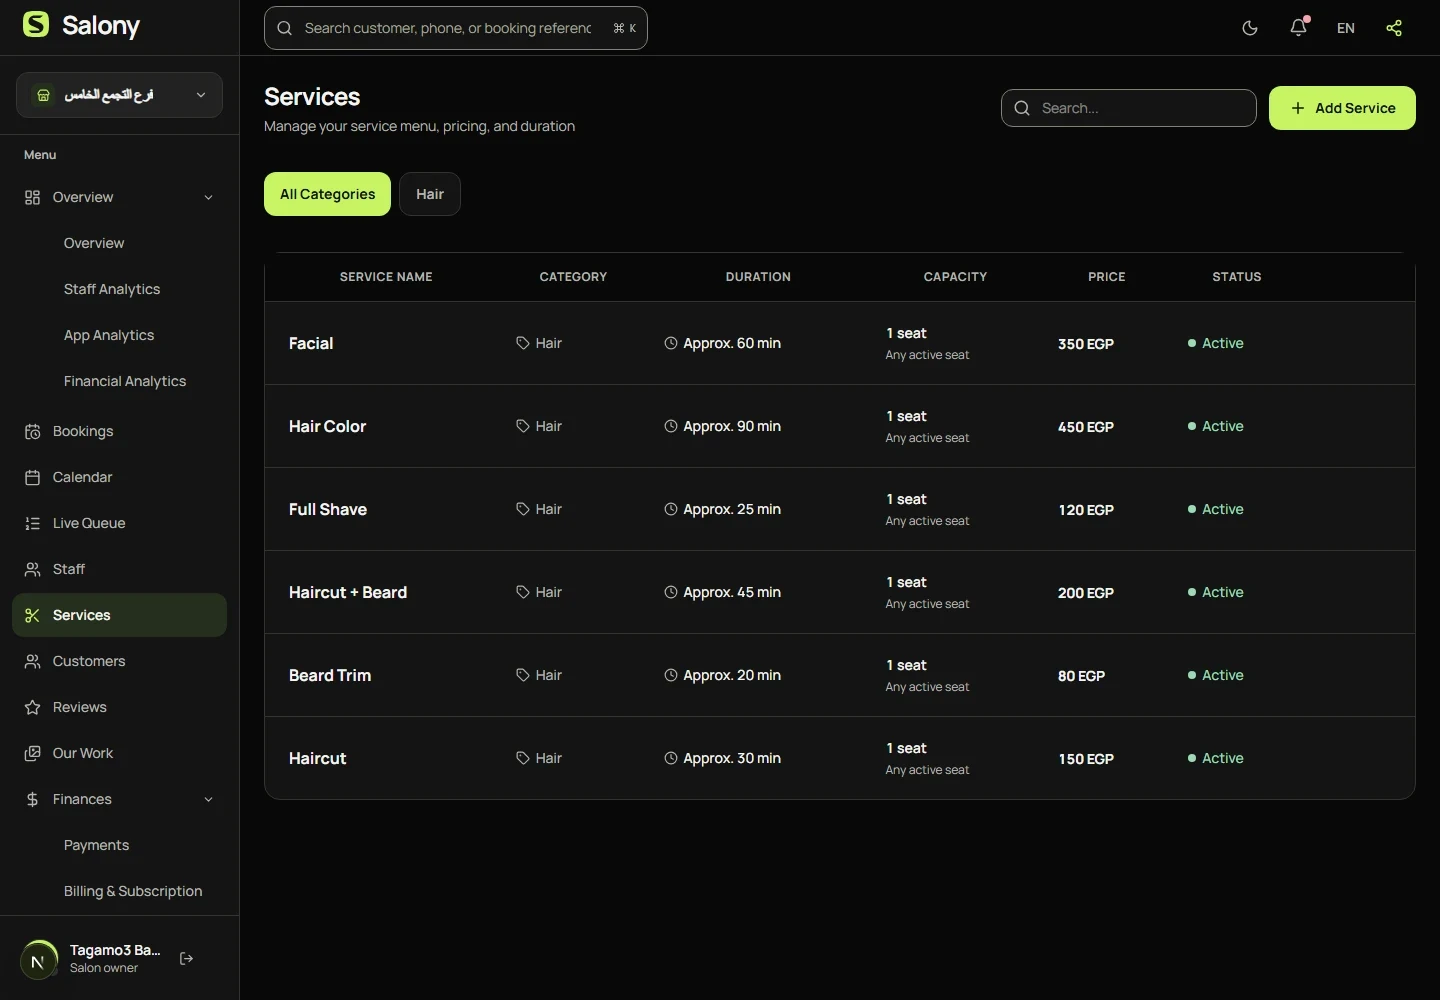Click the tag icon in the Facial row
This screenshot has width=1440, height=1000.
tap(523, 343)
